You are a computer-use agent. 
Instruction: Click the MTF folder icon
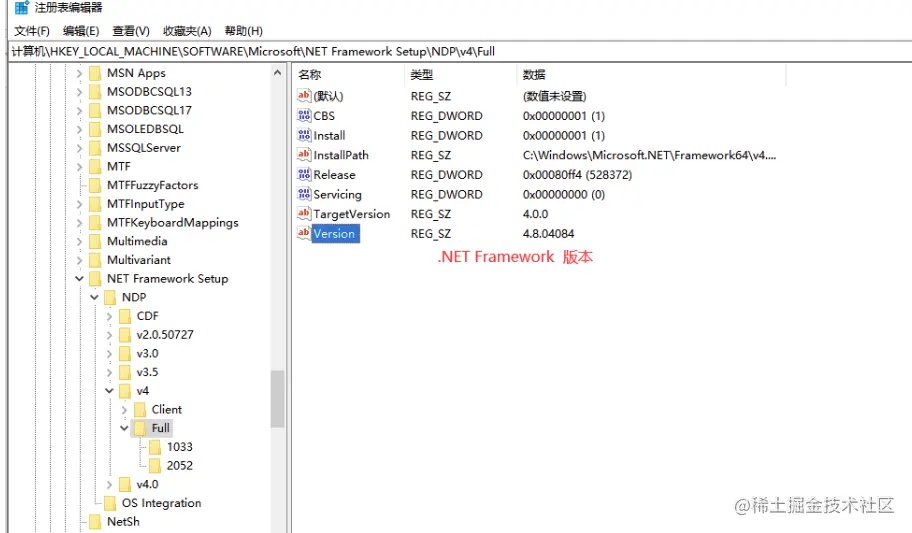[x=95, y=166]
